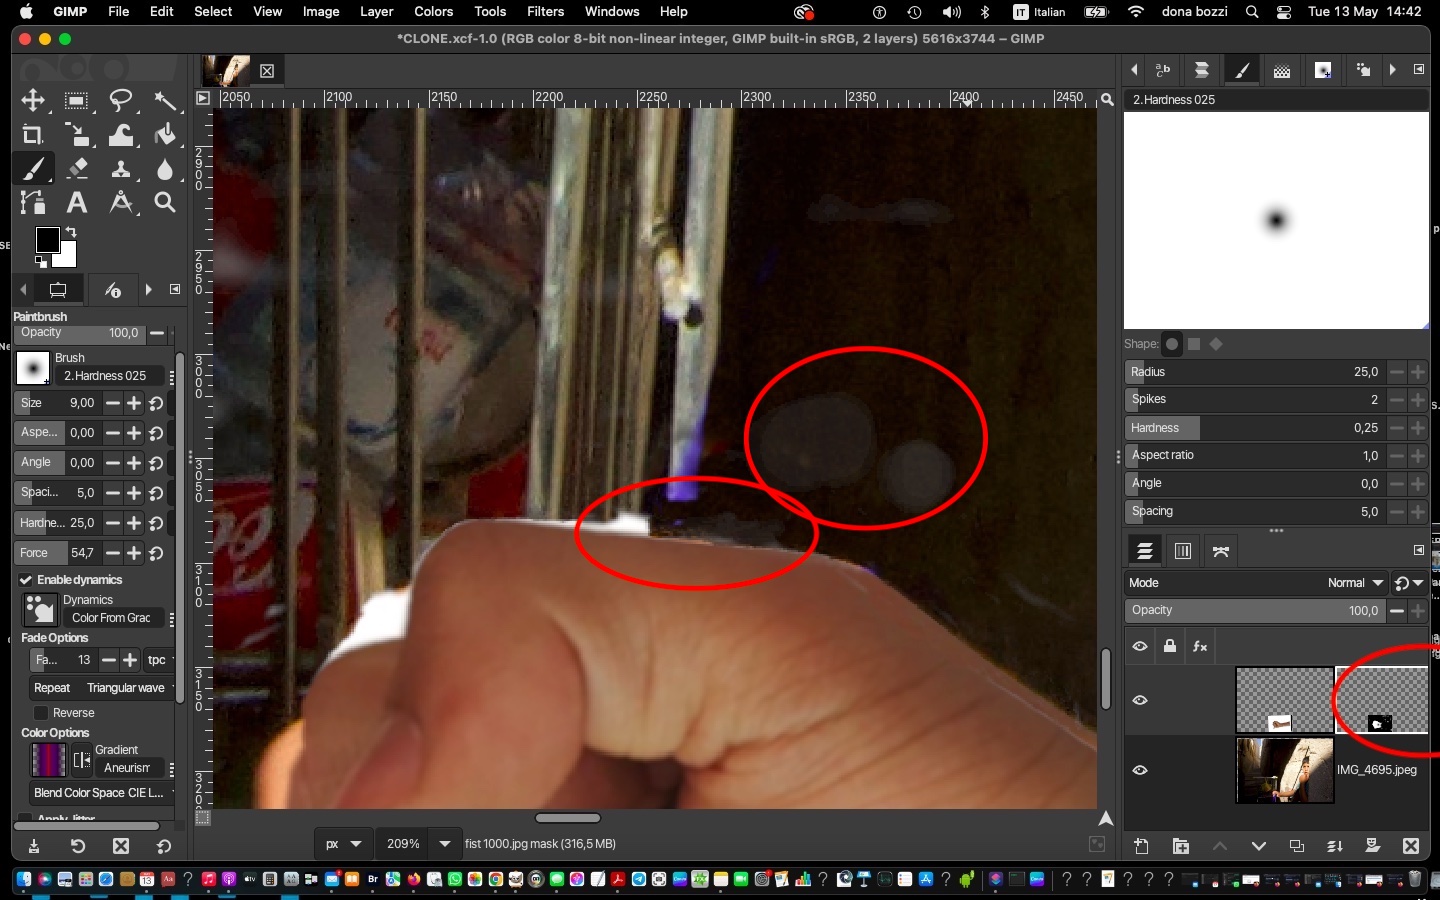This screenshot has height=900, width=1440.
Task: Toggle the gradient reverse button
Action: point(82,760)
